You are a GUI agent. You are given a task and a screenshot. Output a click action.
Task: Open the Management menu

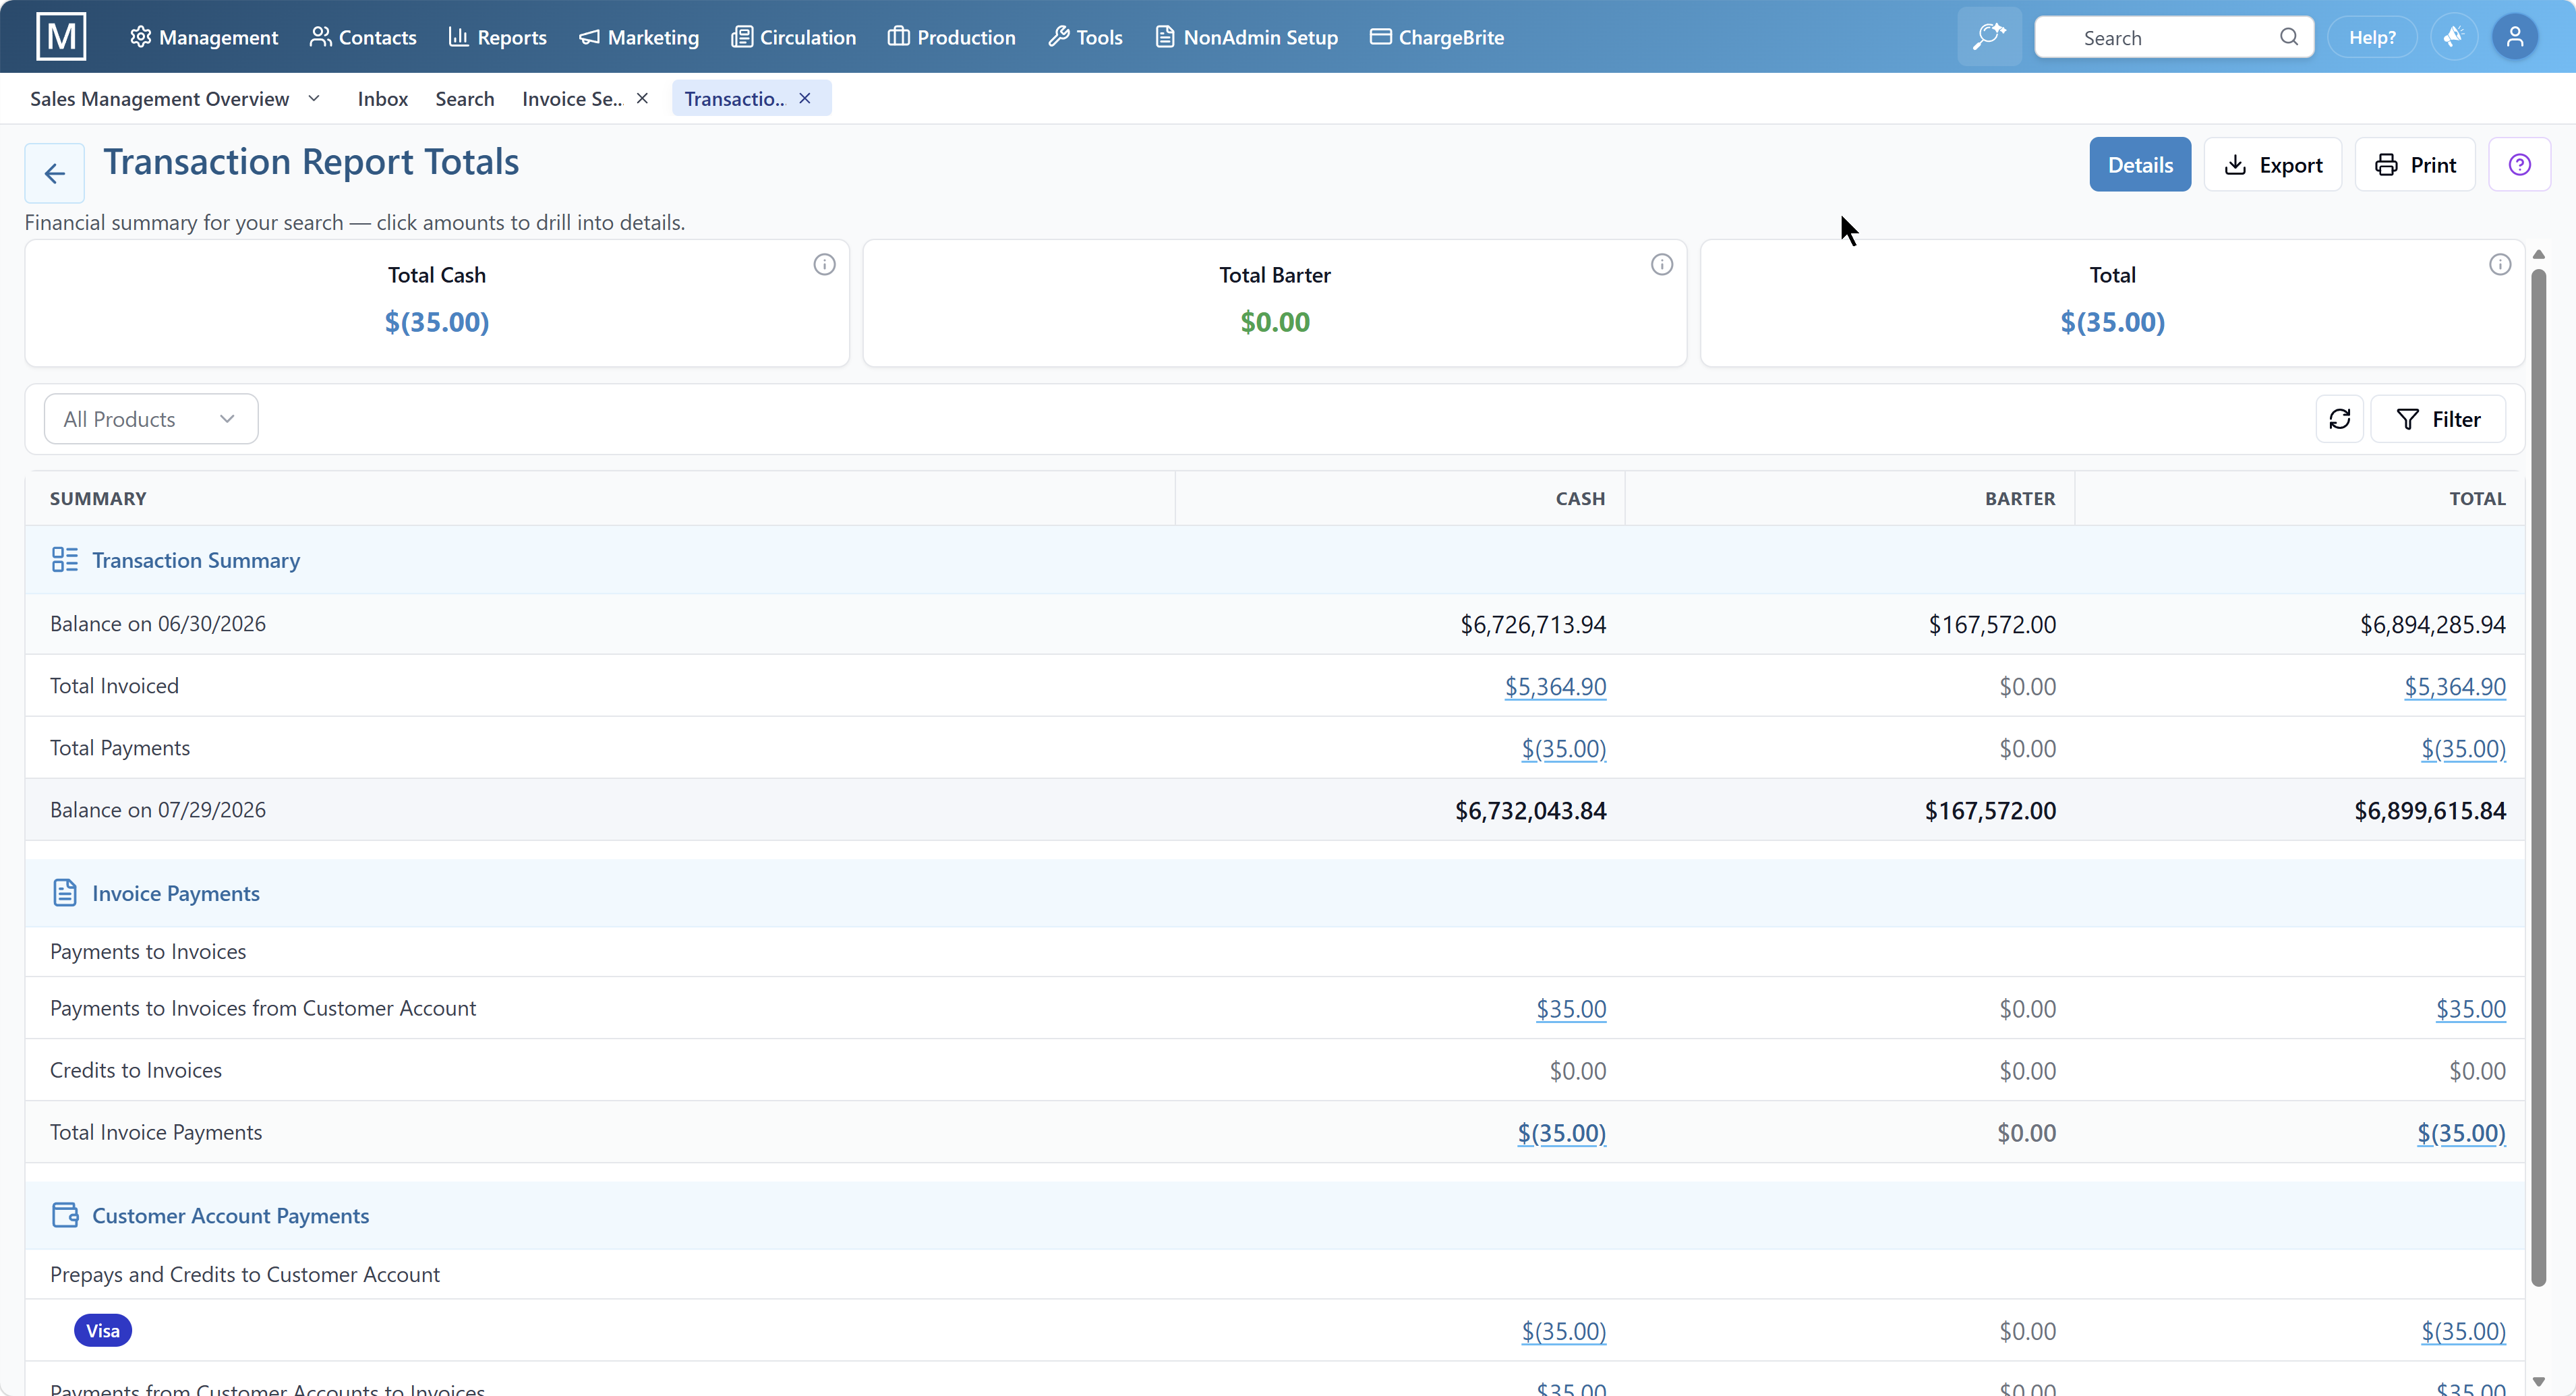pos(204,37)
